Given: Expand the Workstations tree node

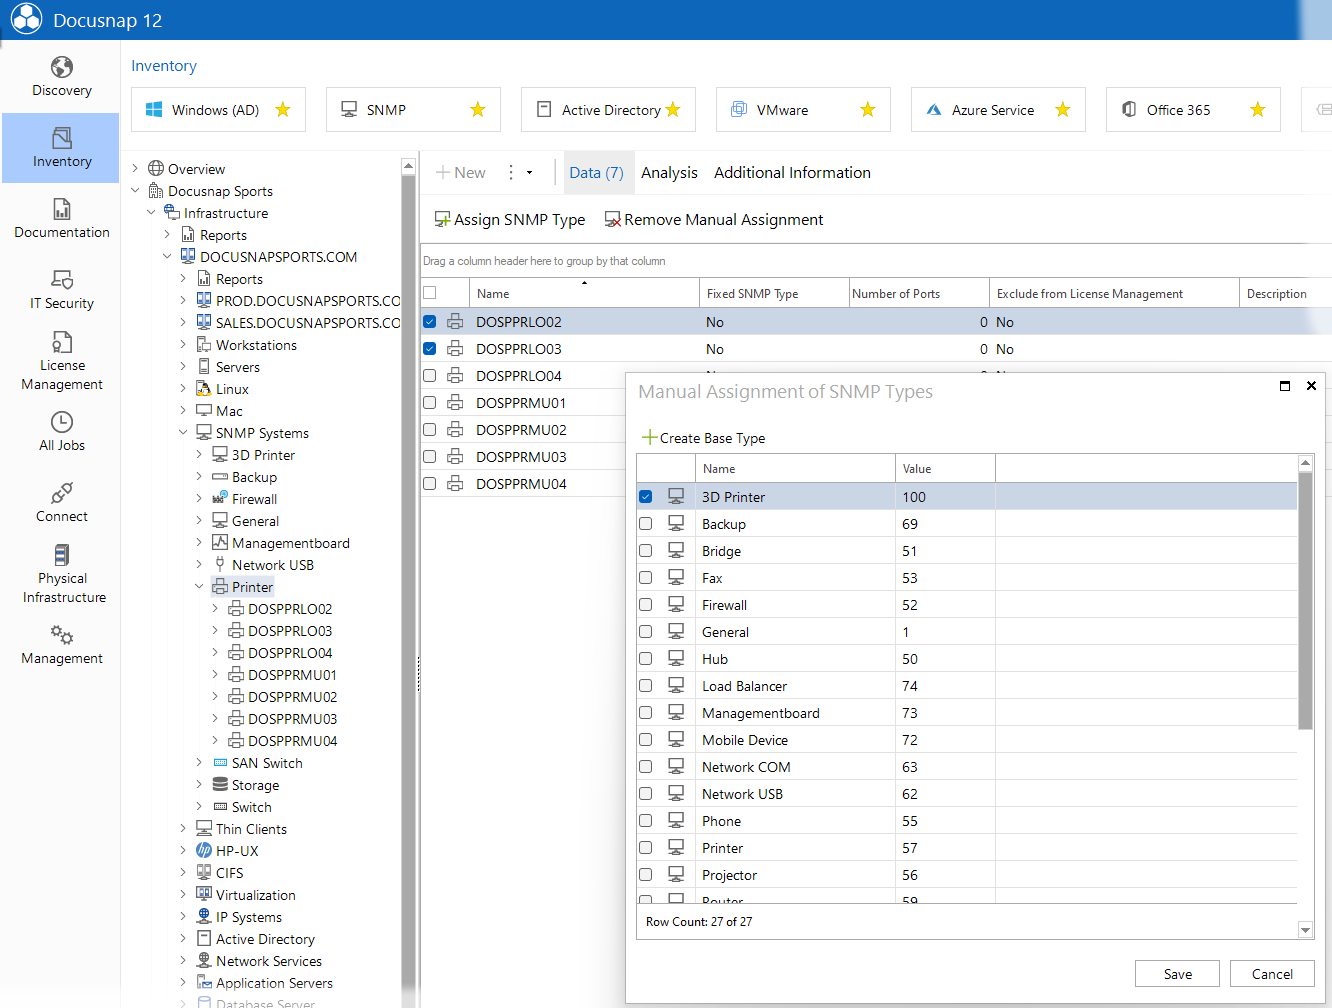Looking at the screenshot, I should pyautogui.click(x=183, y=344).
